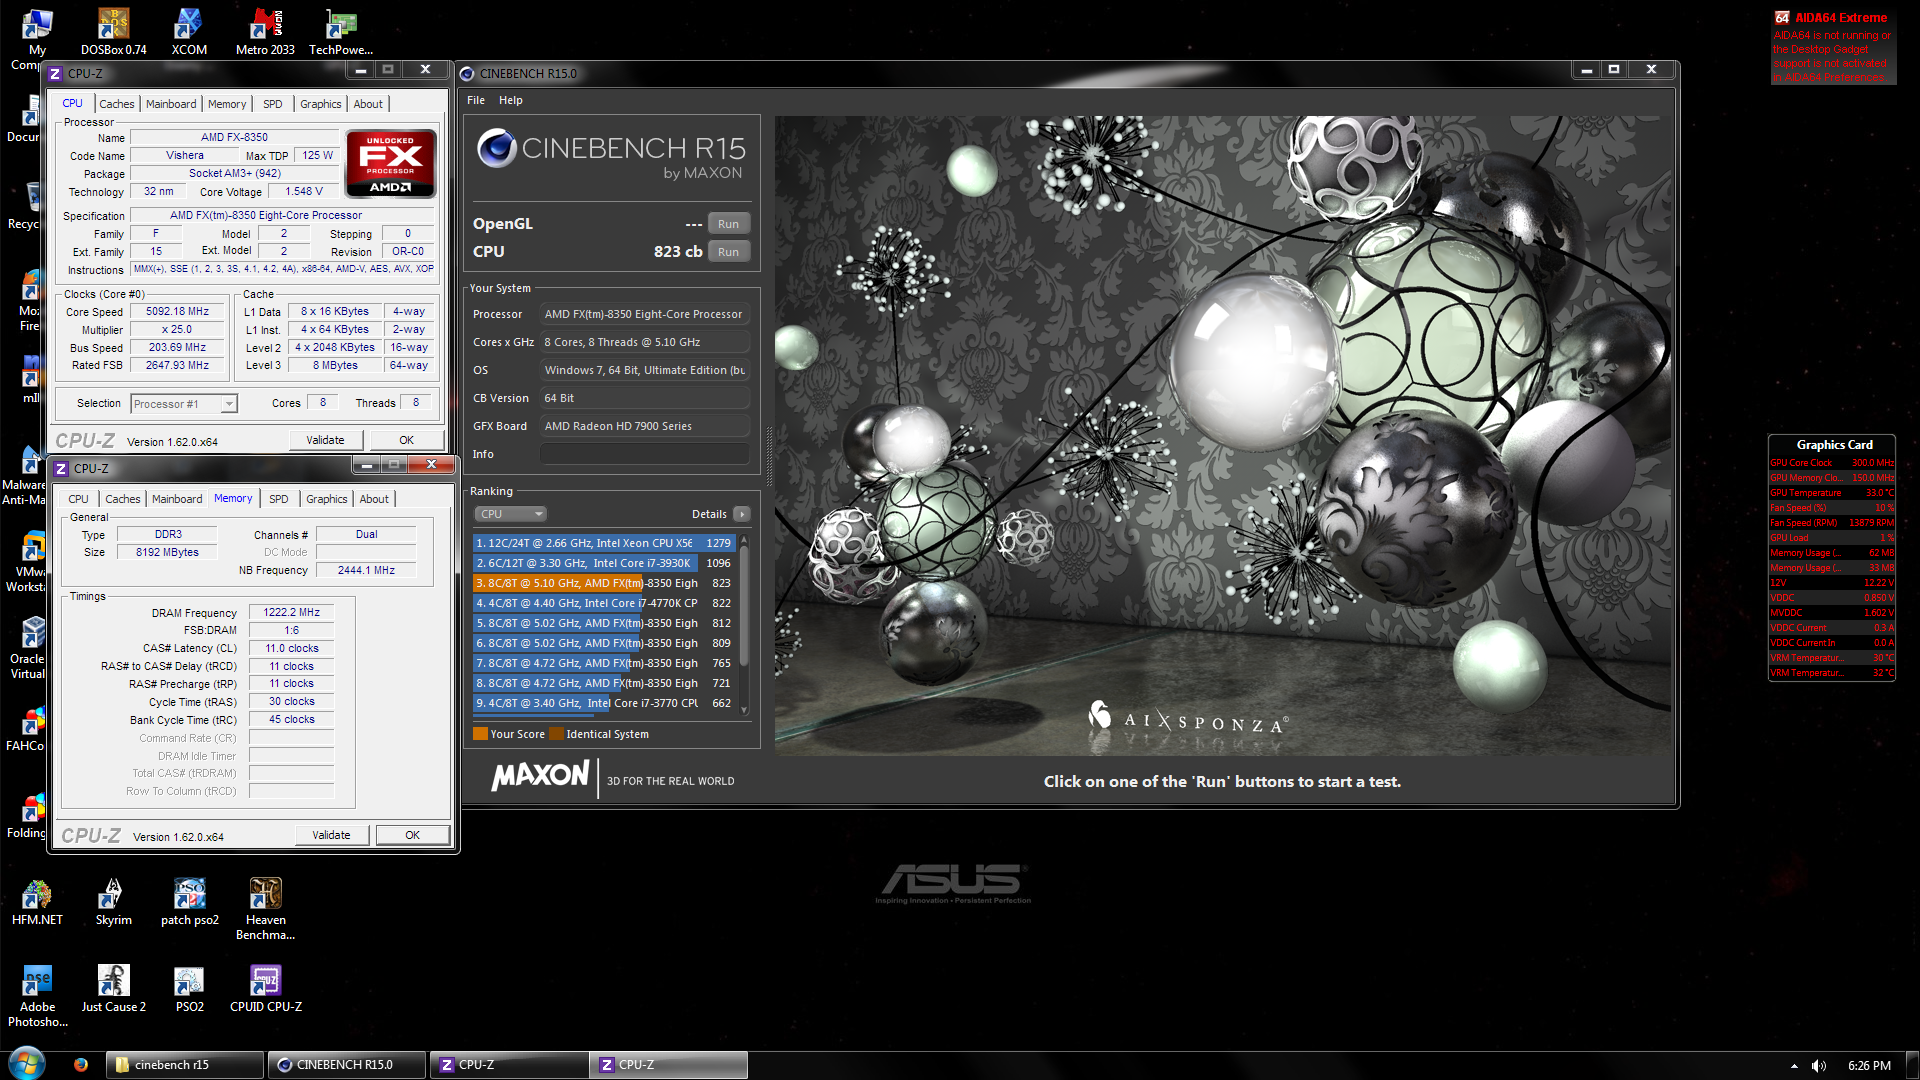Open the DOSBox 0.74 desktop icon
This screenshot has width=1920, height=1080.
tap(113, 31)
